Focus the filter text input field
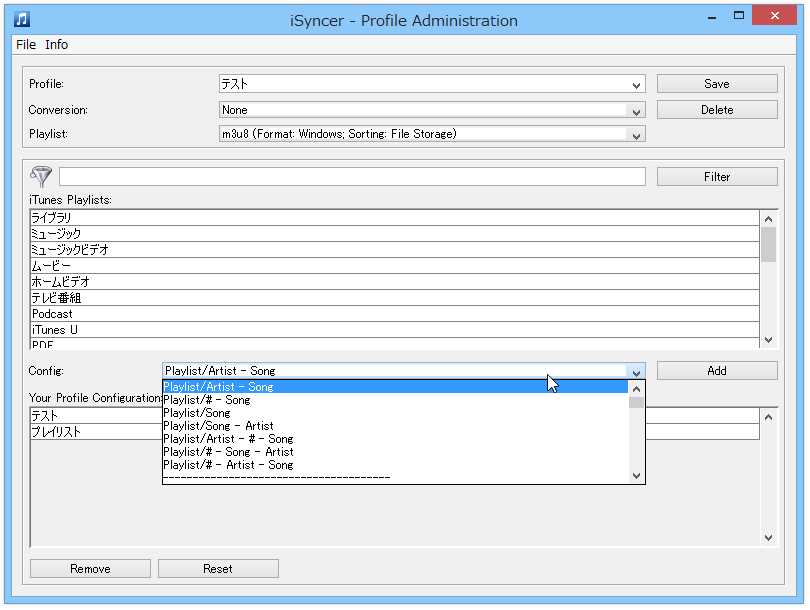The width and height of the screenshot is (810, 610). tap(352, 177)
